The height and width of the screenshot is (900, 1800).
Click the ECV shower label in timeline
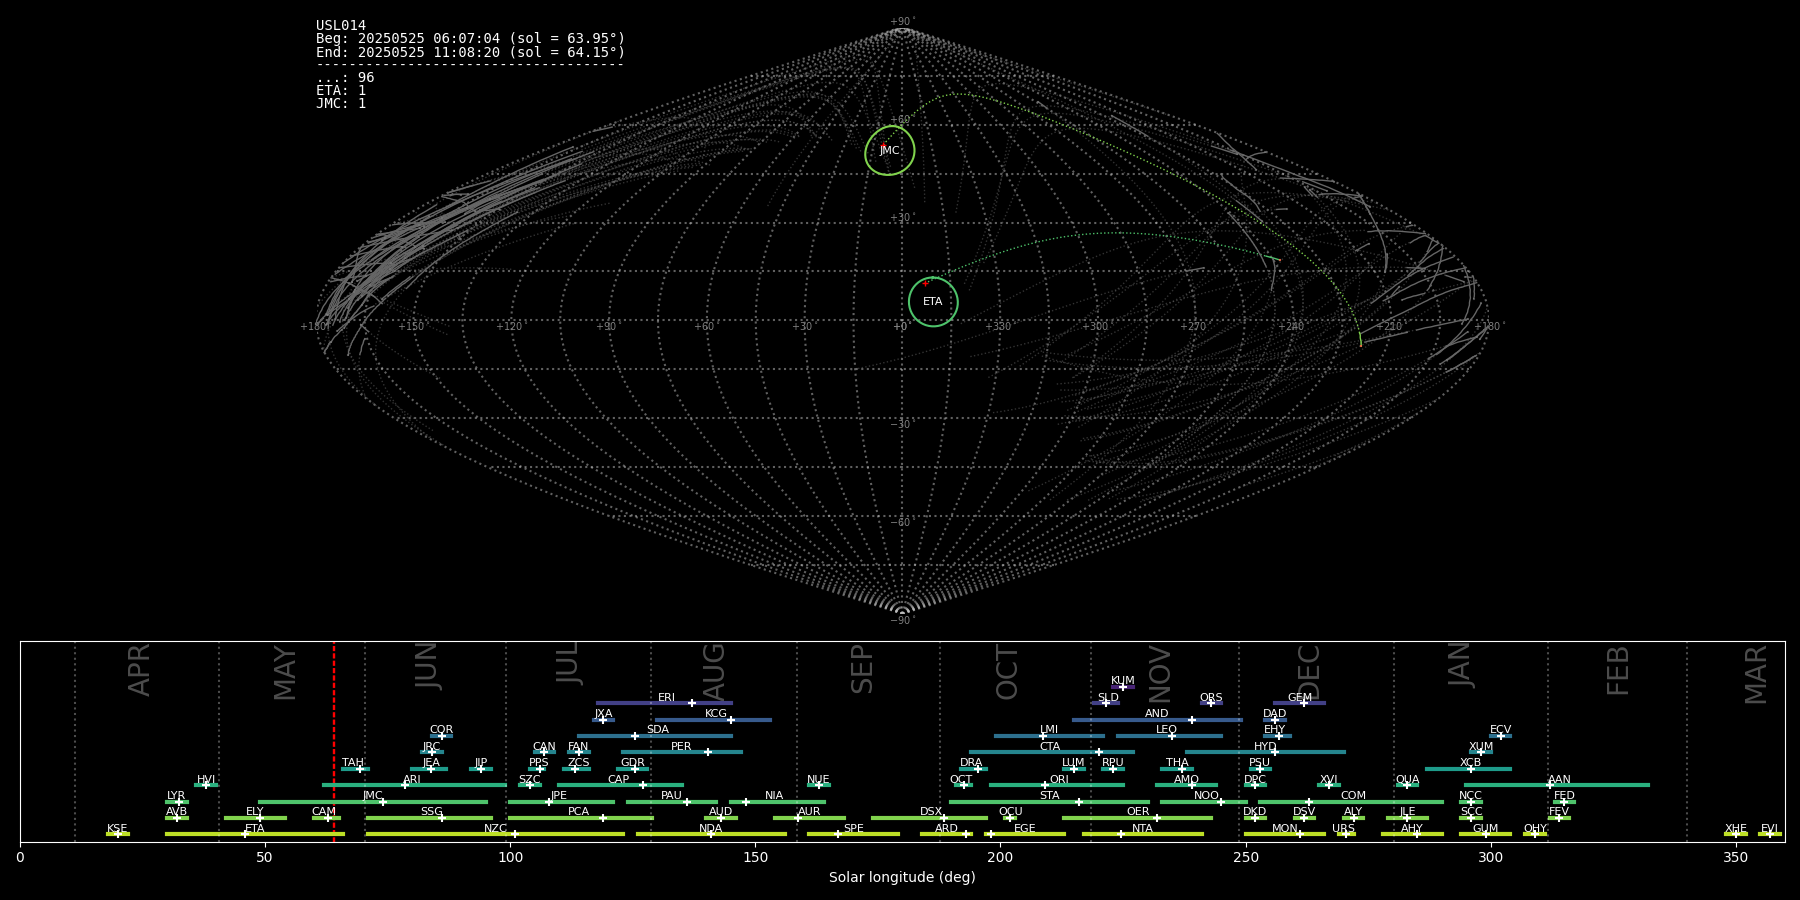[x=1501, y=730]
